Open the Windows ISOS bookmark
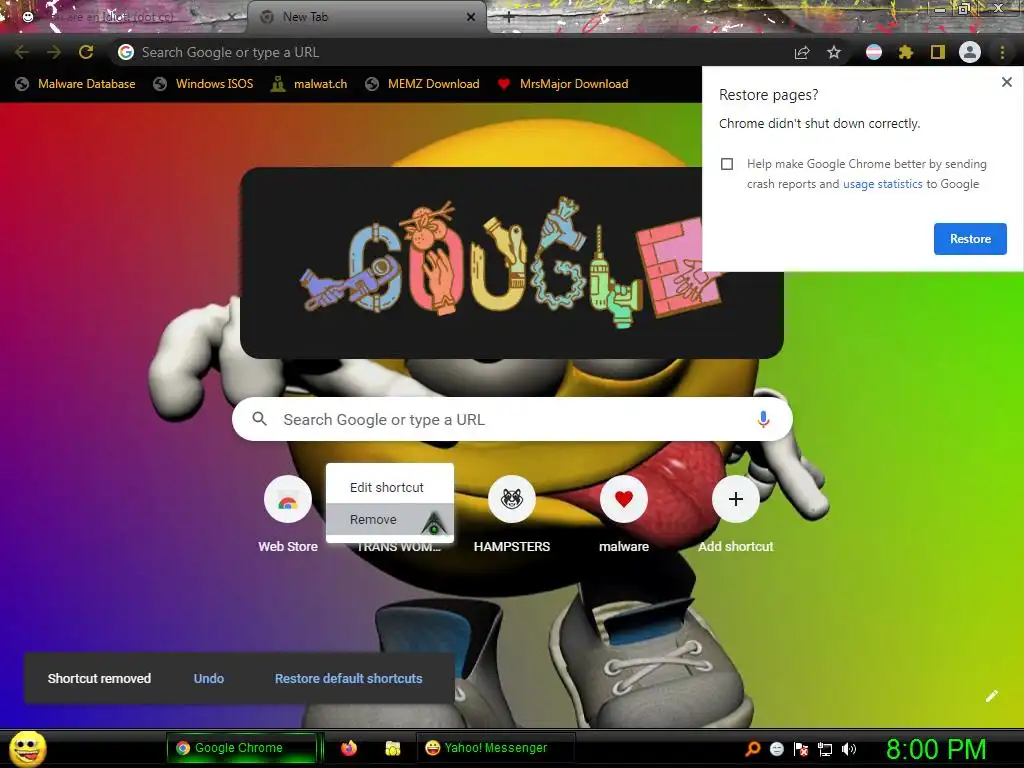1024x768 pixels. pos(203,84)
